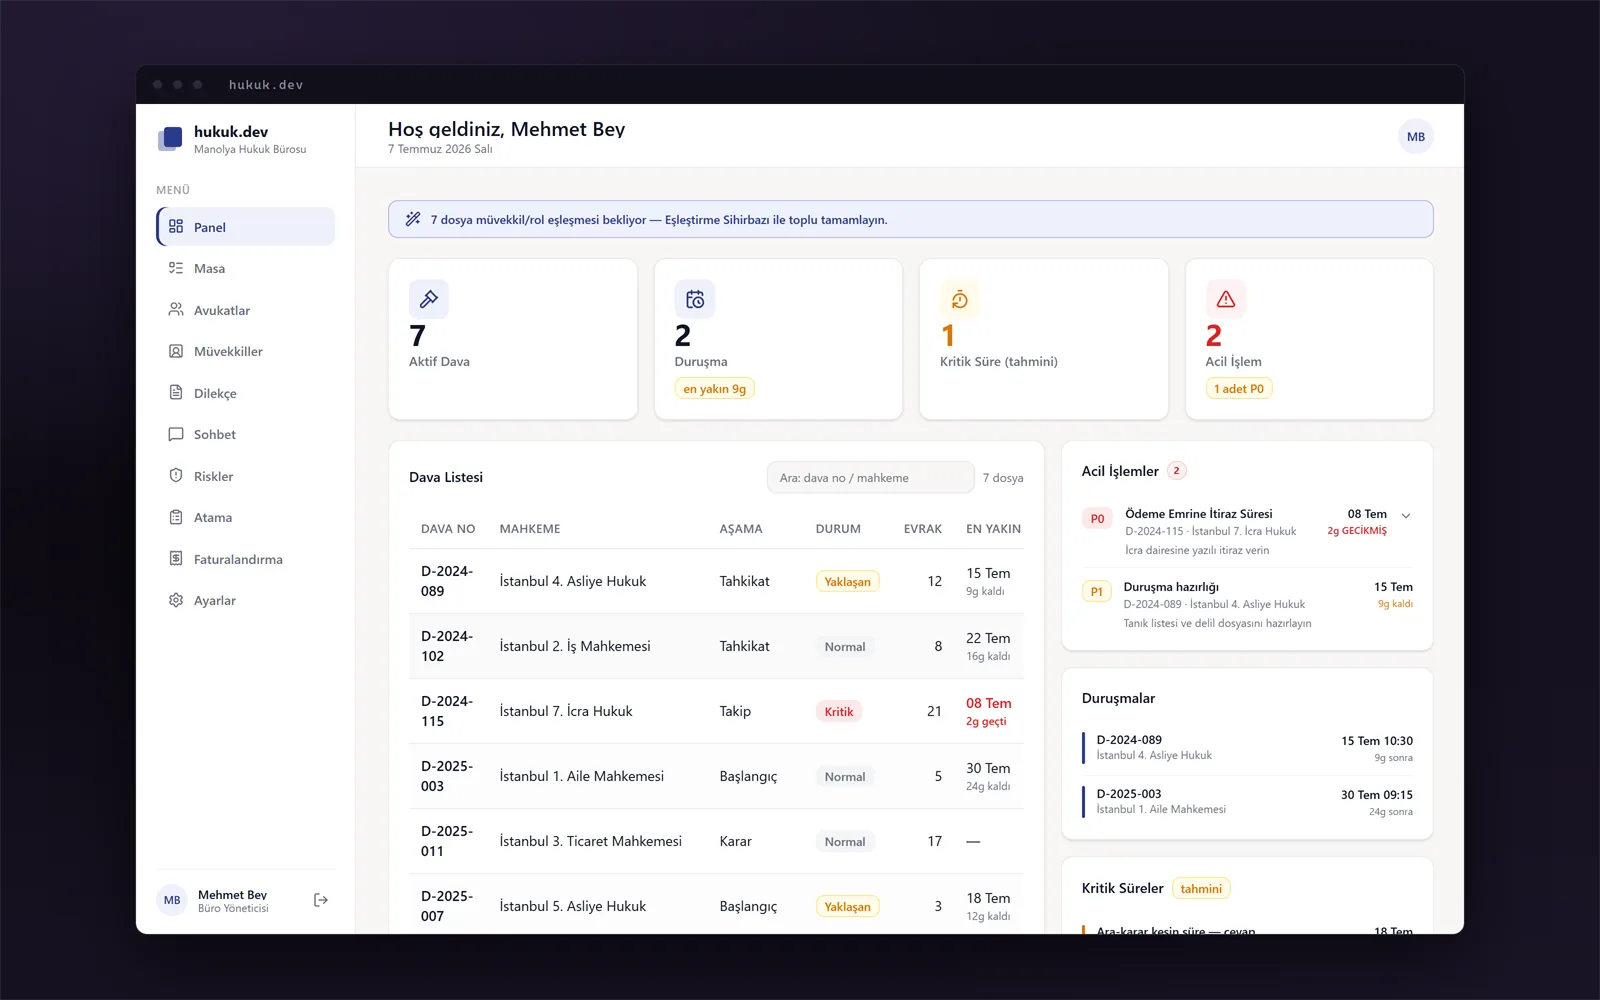Click the Dilekçe document icon
The width and height of the screenshot is (1600, 1000).
pos(176,393)
